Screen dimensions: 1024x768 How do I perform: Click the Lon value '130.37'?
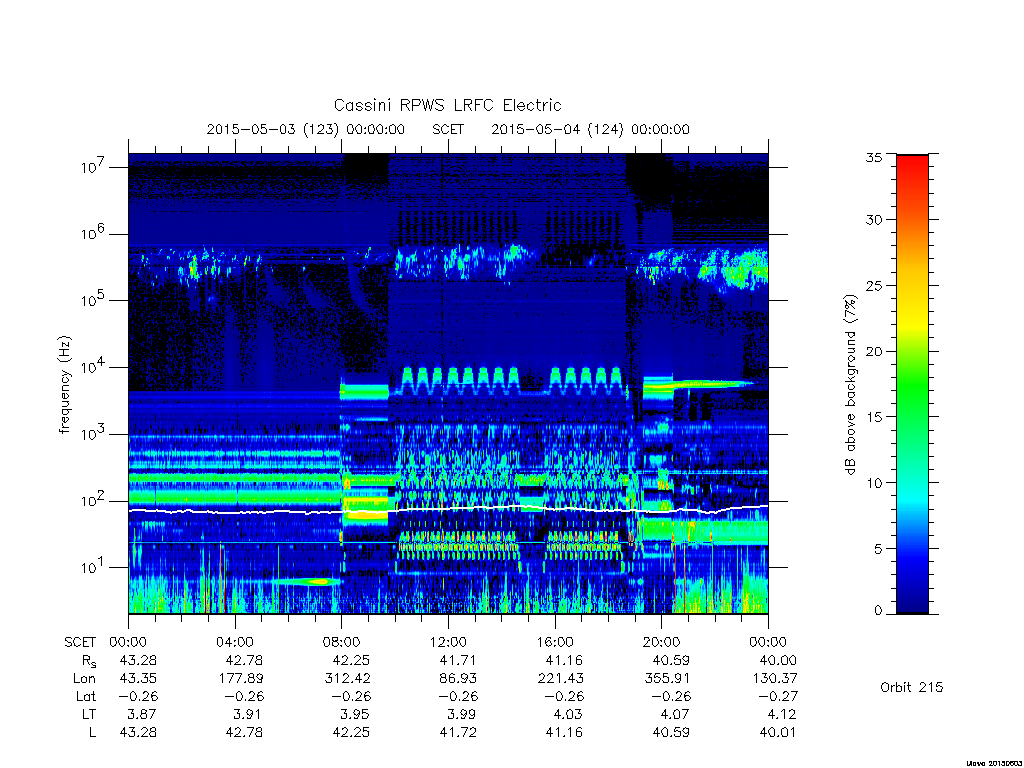[775, 679]
